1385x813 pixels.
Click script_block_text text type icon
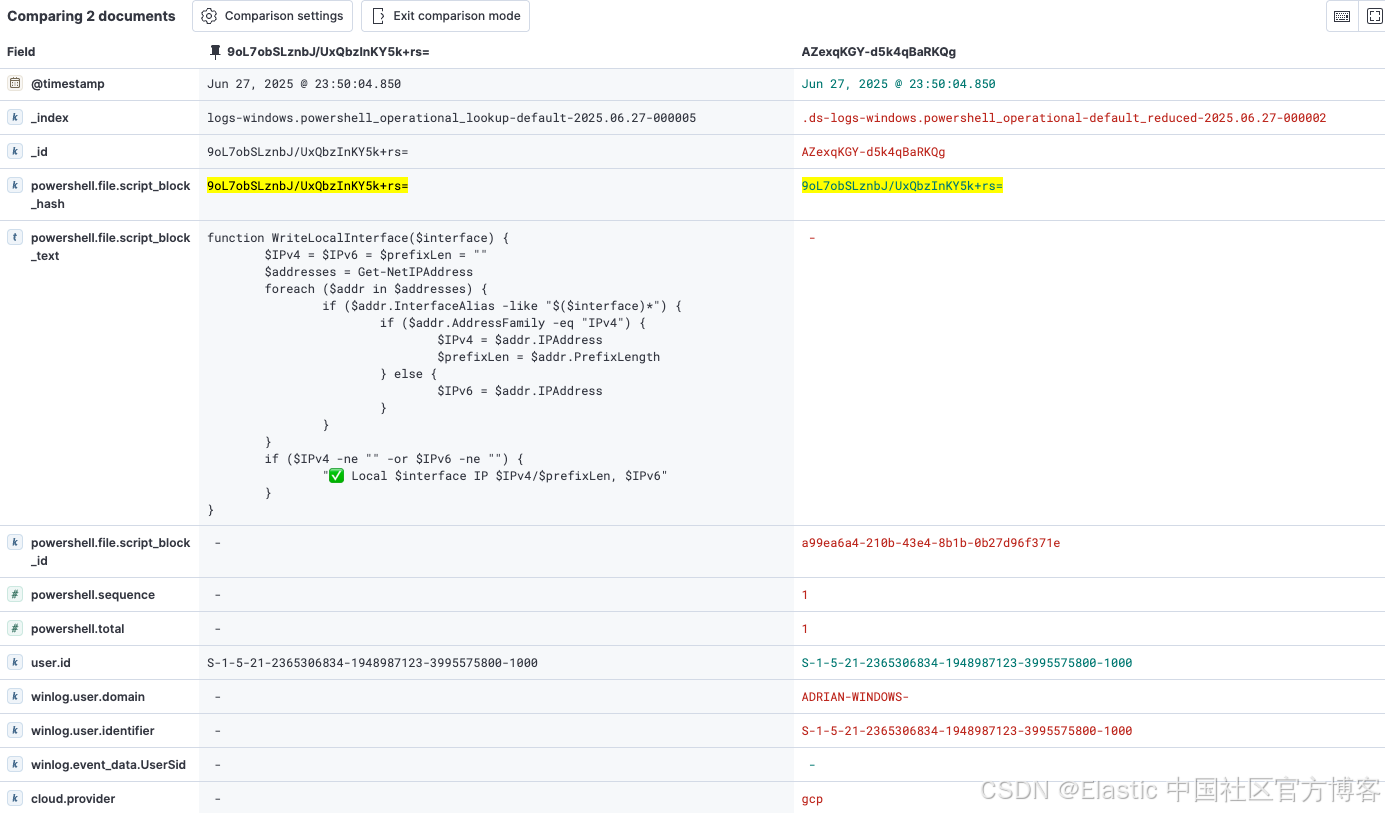pyautogui.click(x=15, y=237)
